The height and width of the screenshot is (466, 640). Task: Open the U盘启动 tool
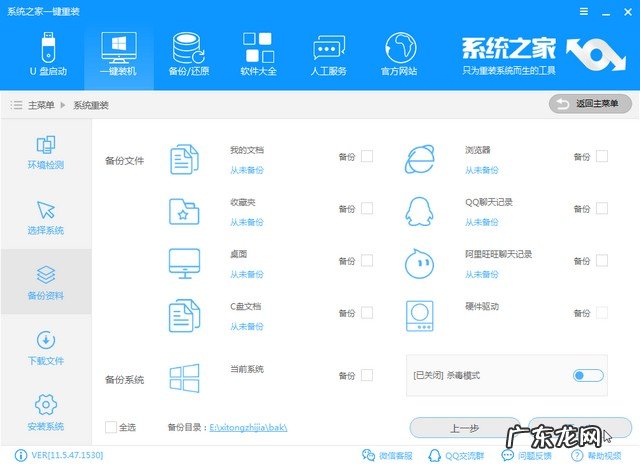[48, 55]
